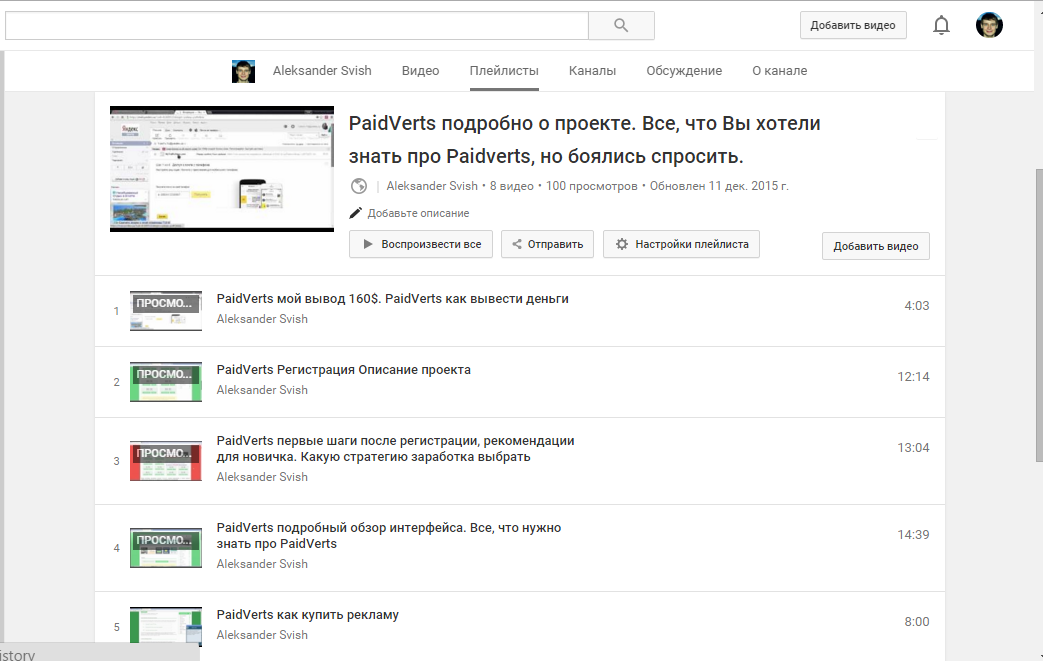Click author Aleksander Svish under video 3

pyautogui.click(x=262, y=477)
